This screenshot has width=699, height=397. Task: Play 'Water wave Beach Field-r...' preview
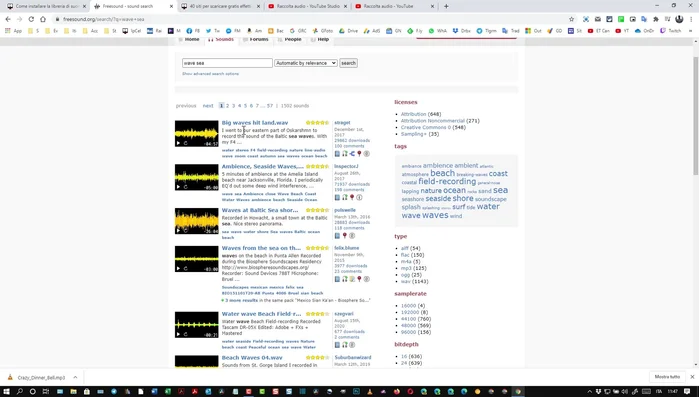[x=178, y=334]
